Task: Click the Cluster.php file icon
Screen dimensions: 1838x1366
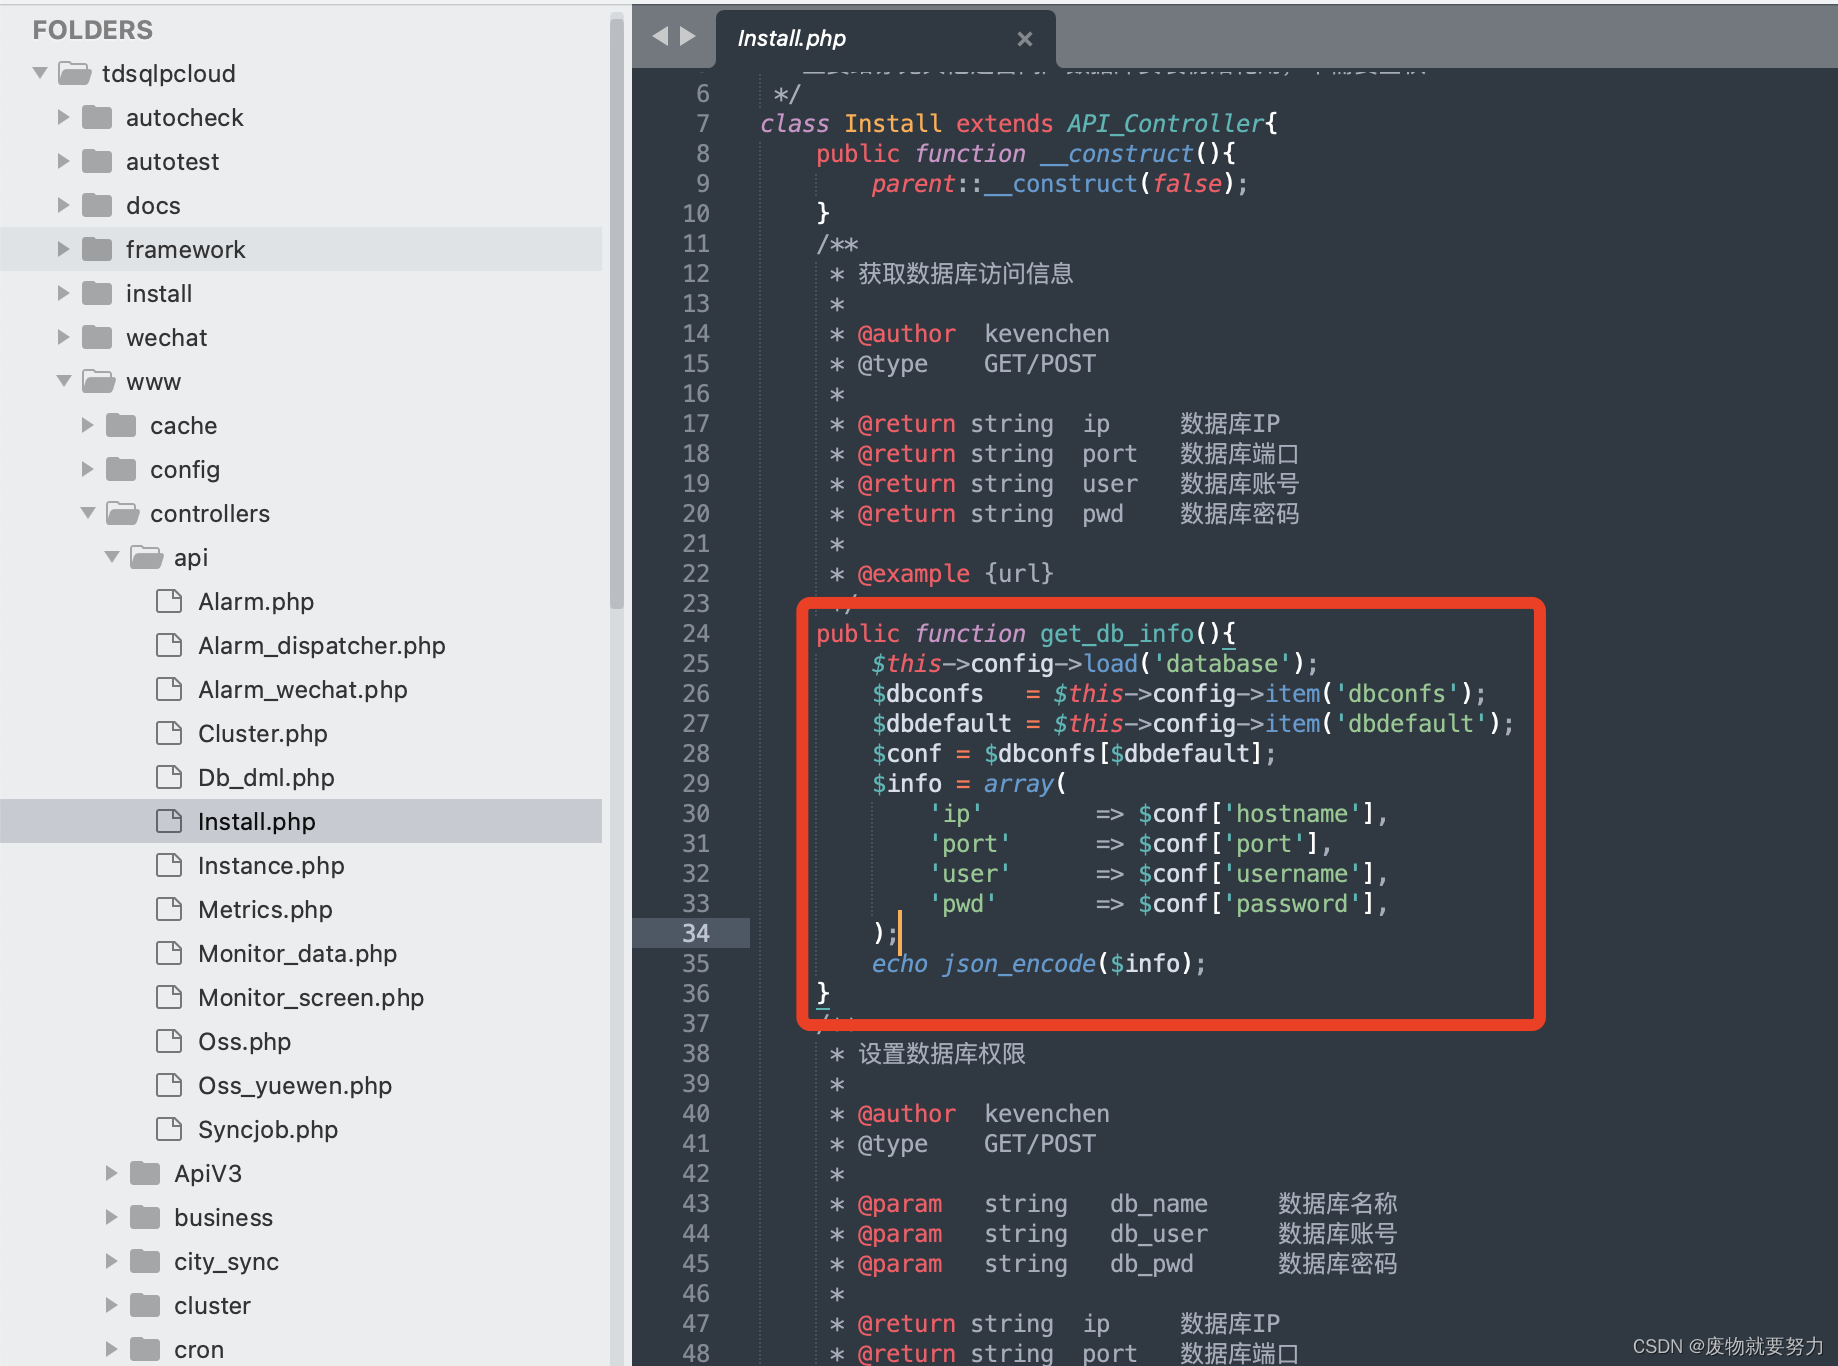Action: [169, 733]
